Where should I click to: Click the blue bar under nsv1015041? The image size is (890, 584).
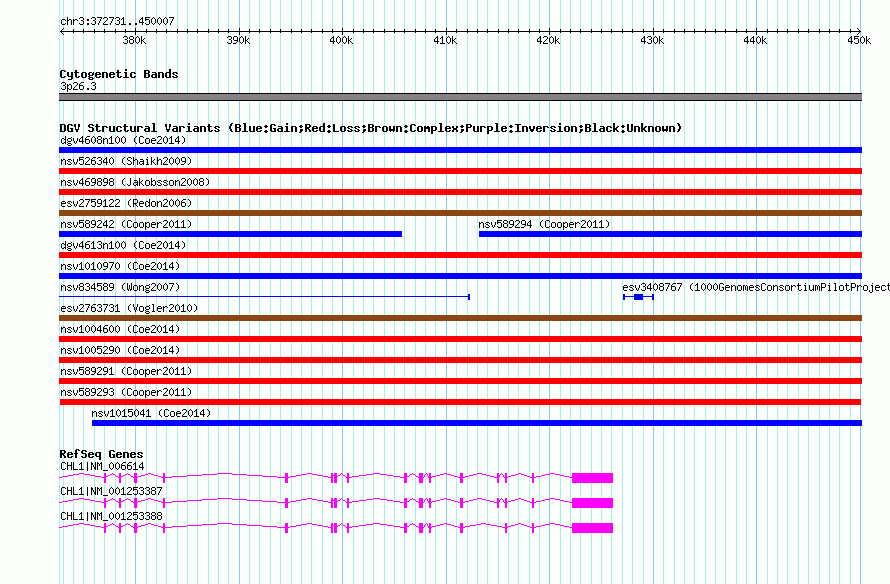click(x=477, y=423)
